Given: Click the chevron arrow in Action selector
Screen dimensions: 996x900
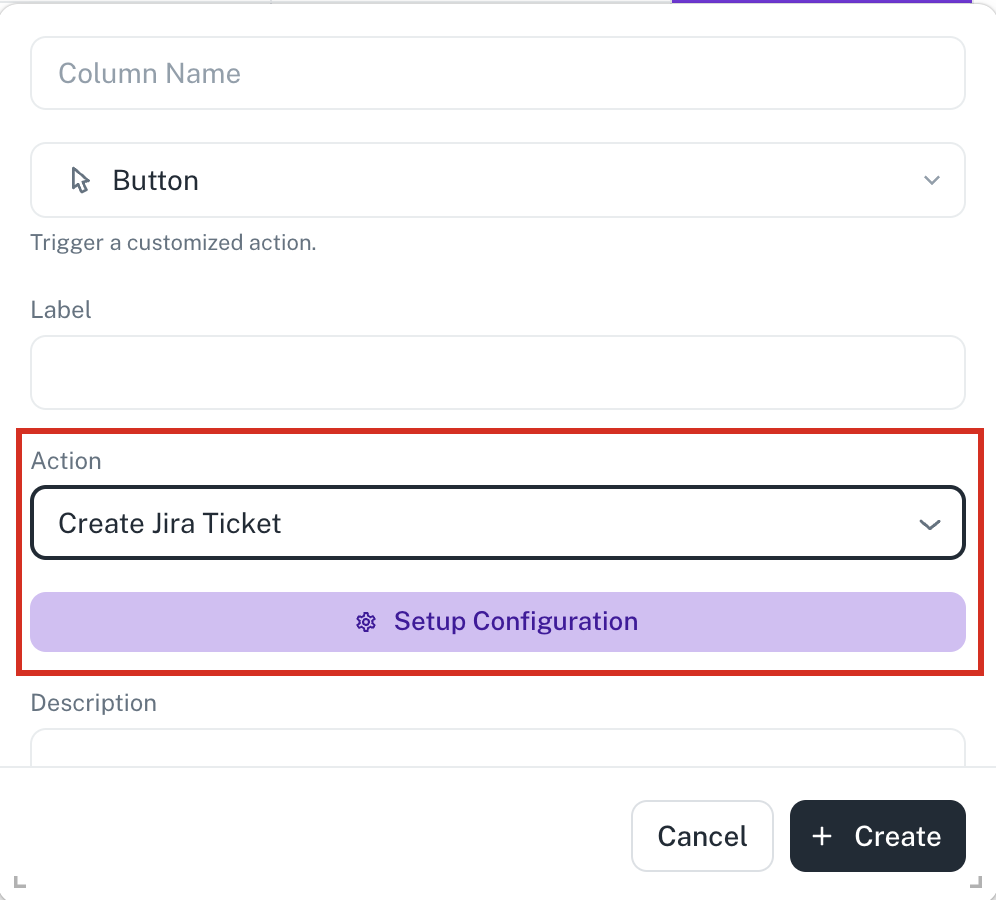Looking at the screenshot, I should coord(930,525).
